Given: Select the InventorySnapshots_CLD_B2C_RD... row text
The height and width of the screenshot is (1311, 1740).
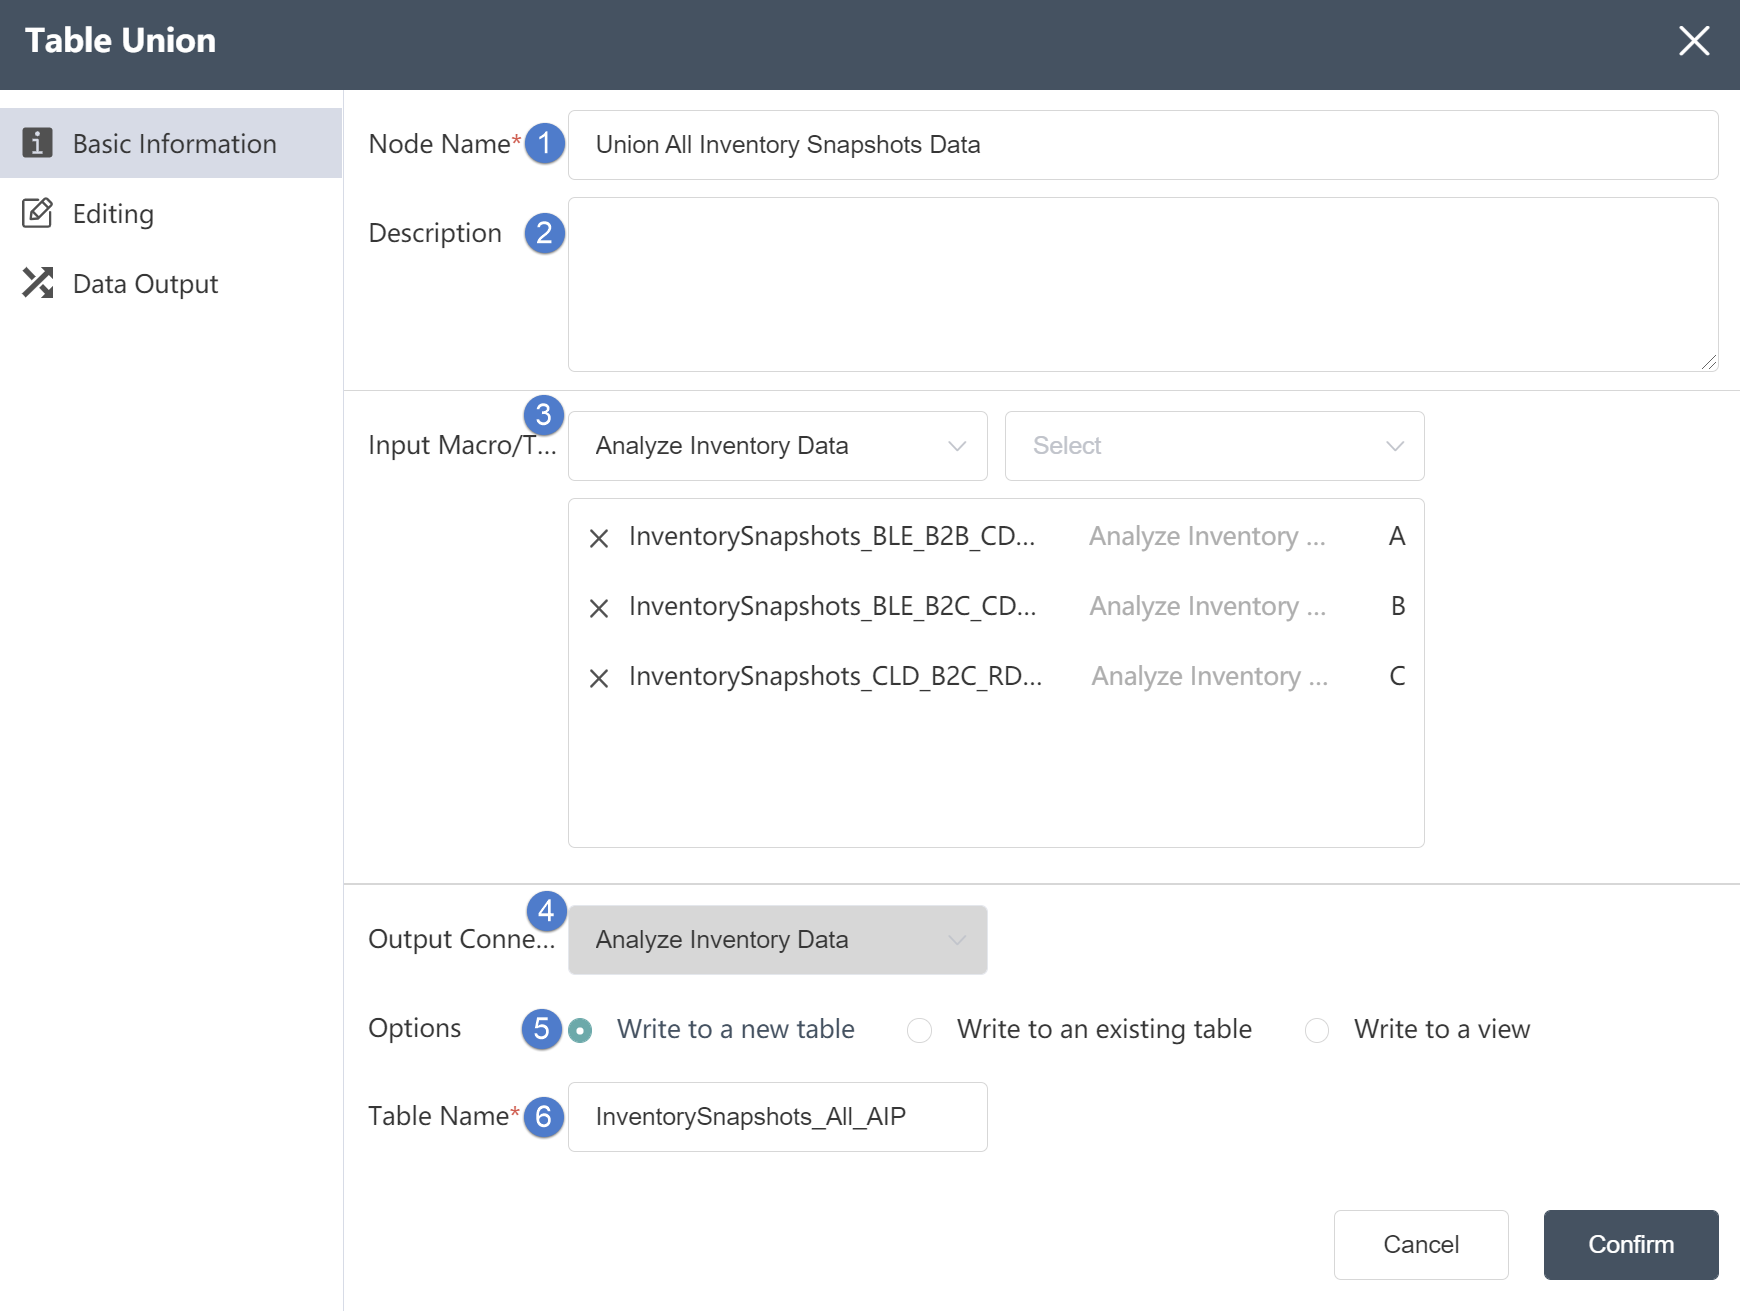Looking at the screenshot, I should click(x=836, y=676).
